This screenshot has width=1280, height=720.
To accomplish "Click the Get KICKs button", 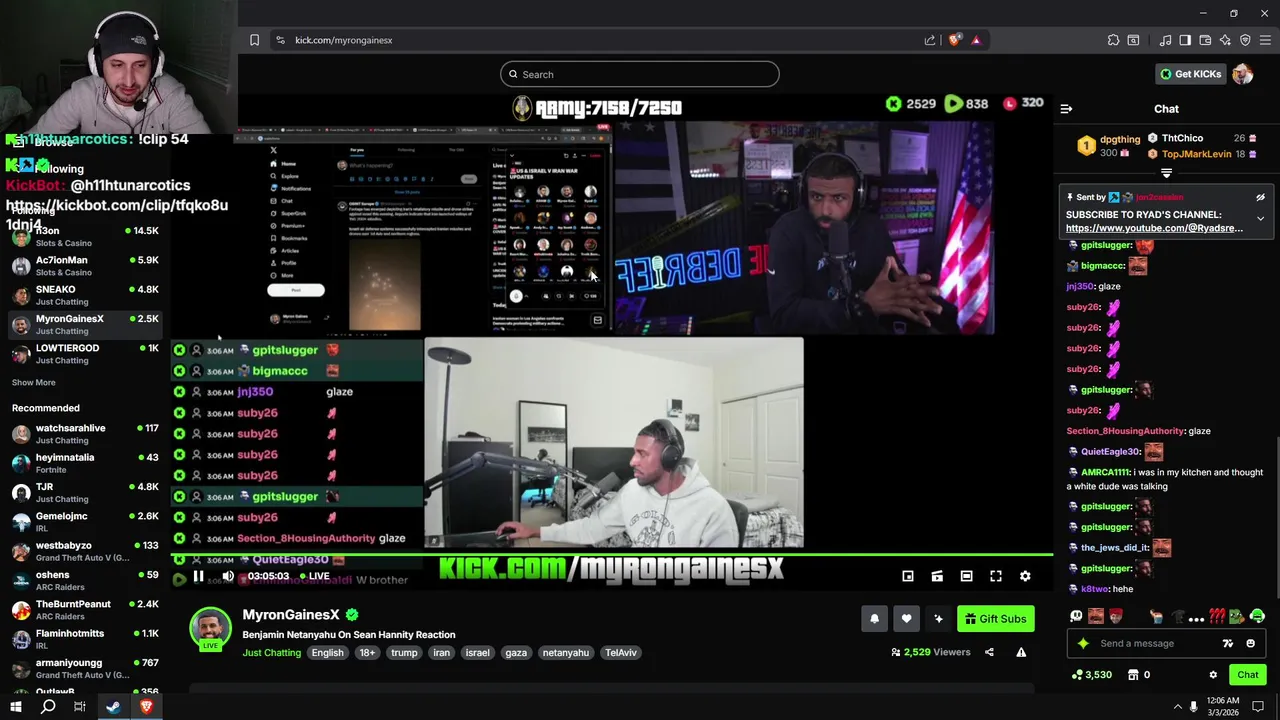I will click(x=1190, y=74).
